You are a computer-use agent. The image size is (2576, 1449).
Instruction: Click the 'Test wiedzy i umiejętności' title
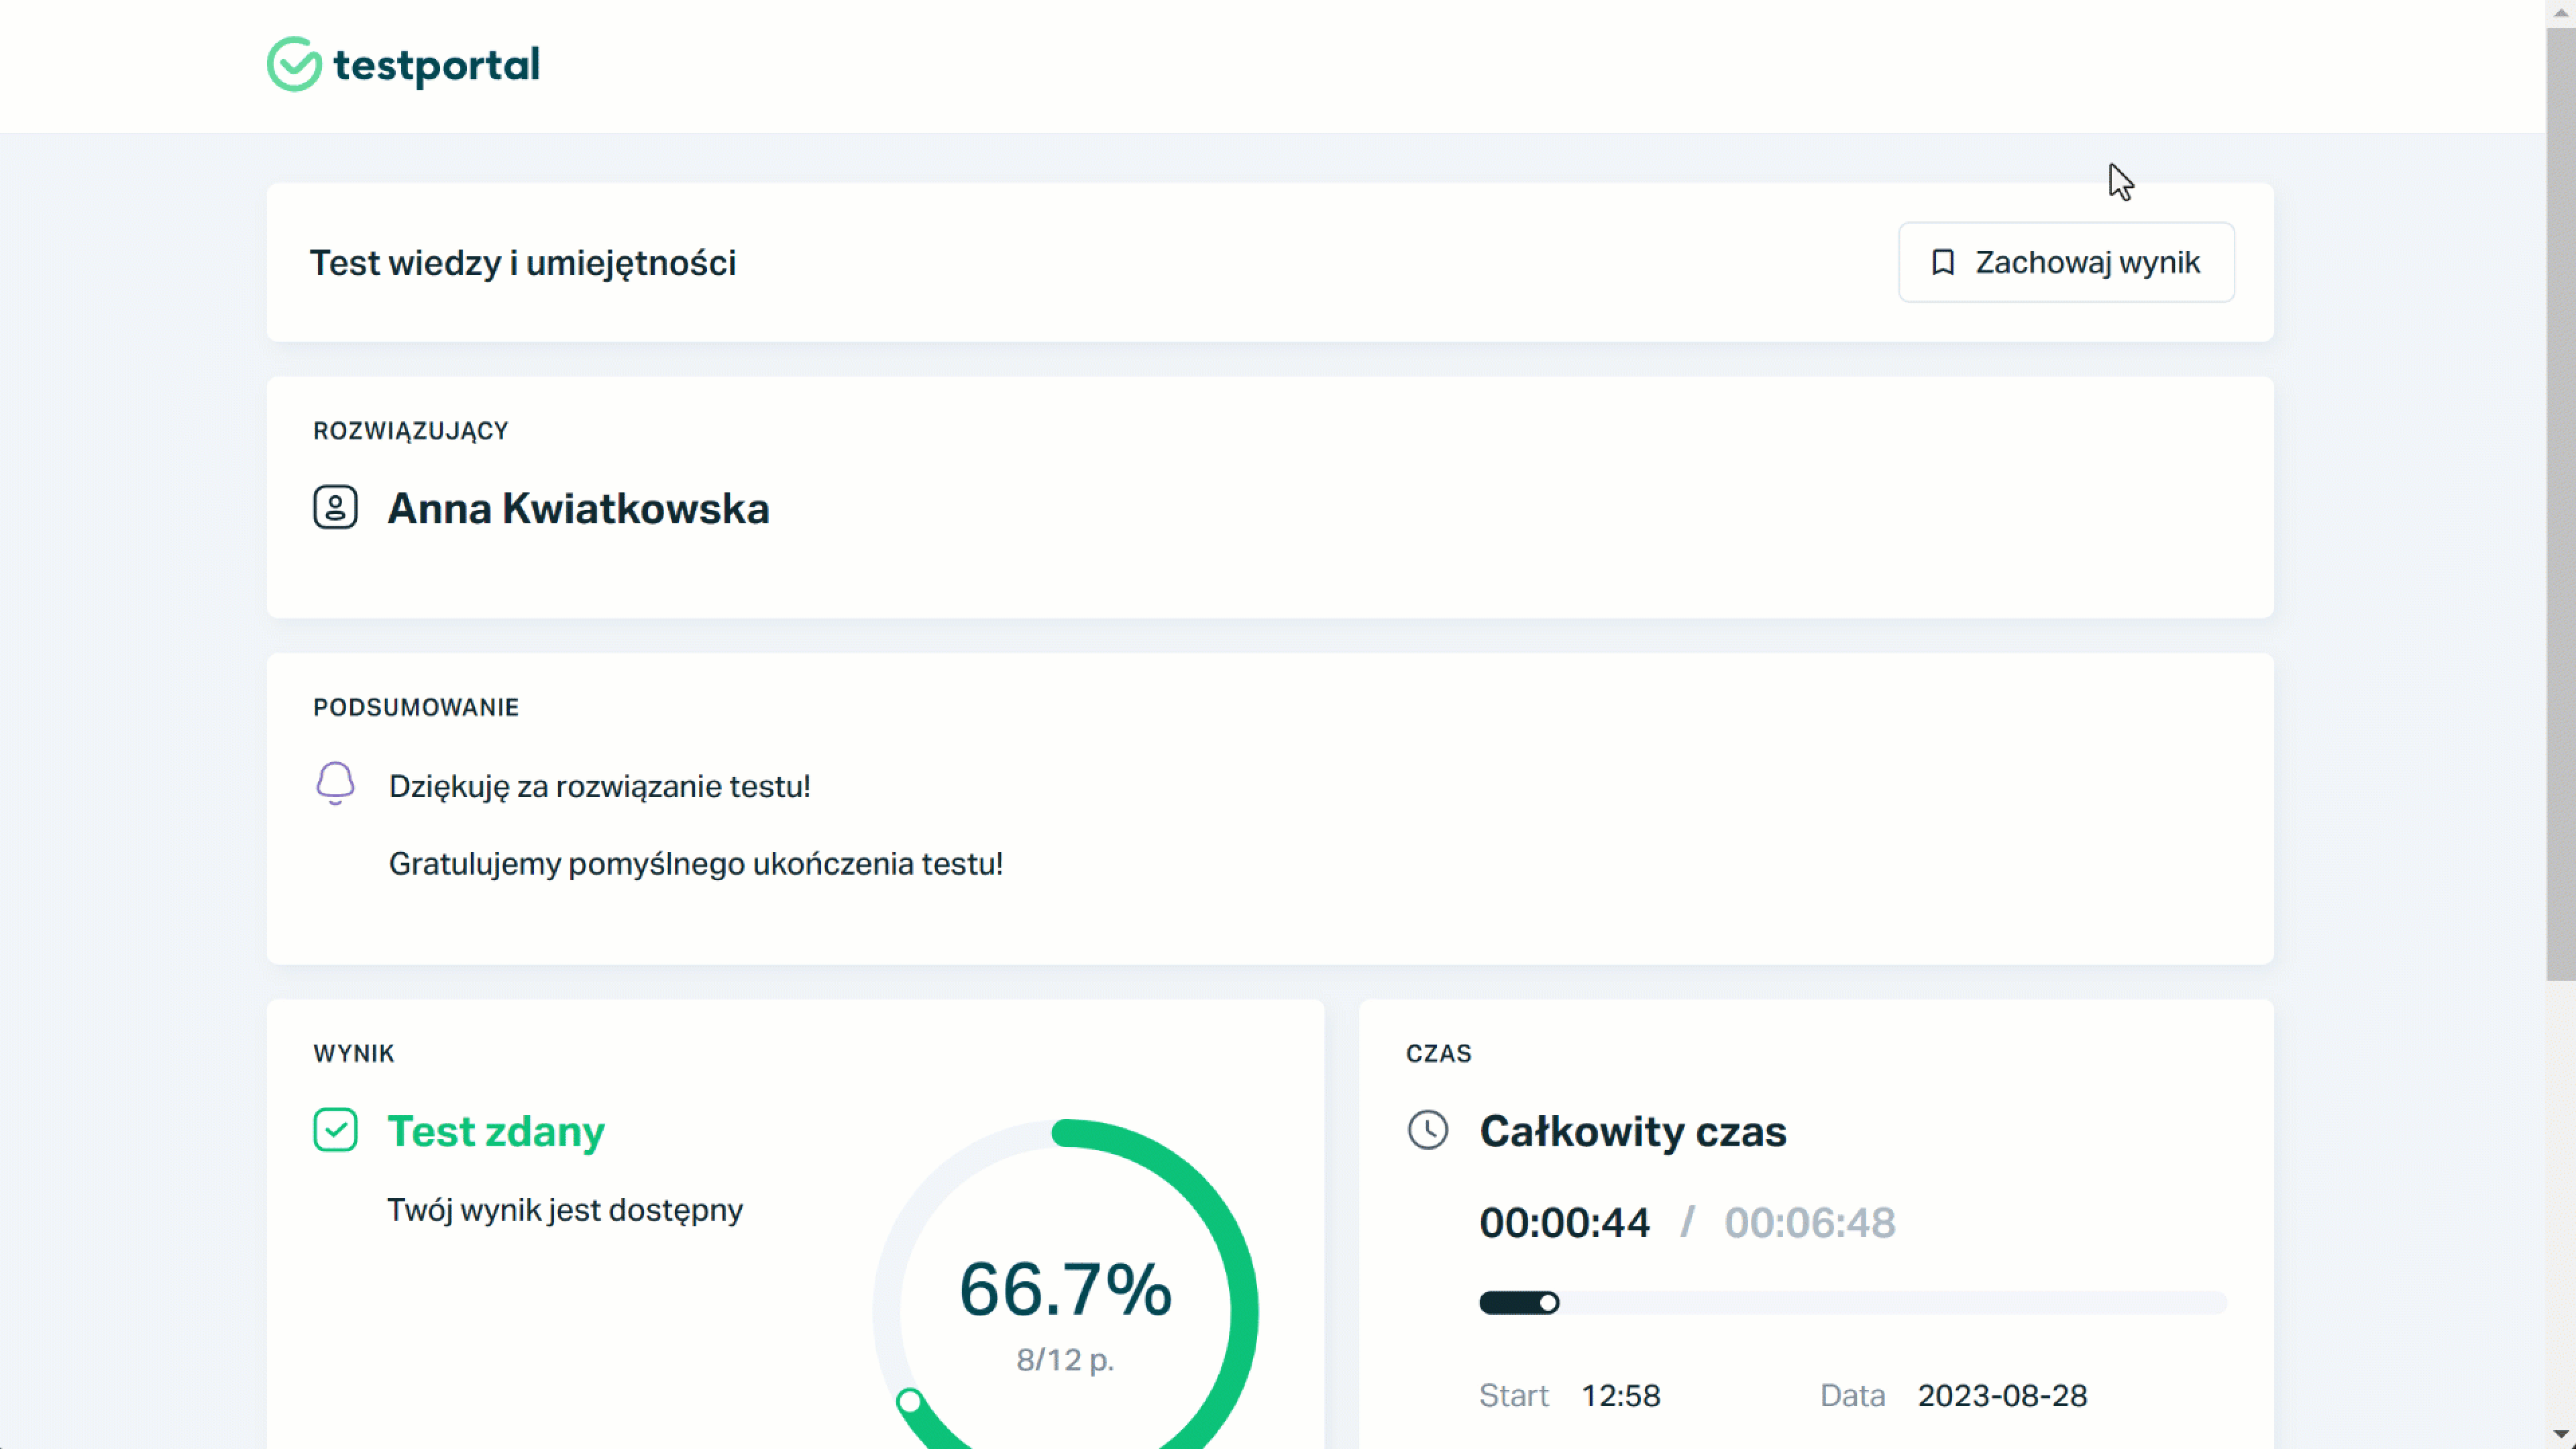click(523, 263)
